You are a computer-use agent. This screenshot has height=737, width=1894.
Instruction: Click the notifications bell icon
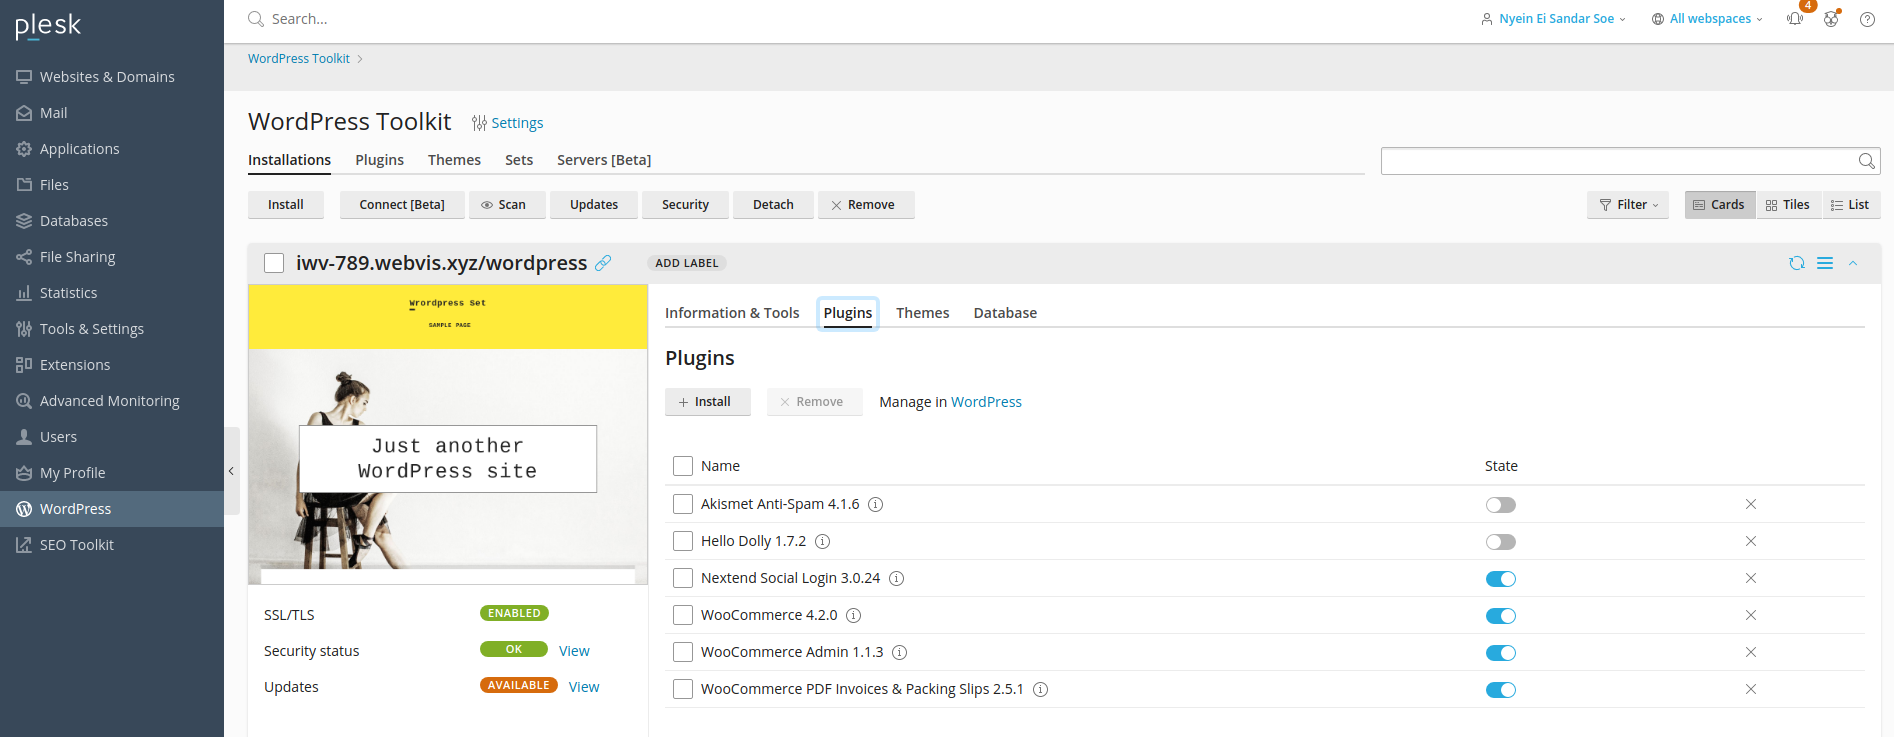(1795, 19)
